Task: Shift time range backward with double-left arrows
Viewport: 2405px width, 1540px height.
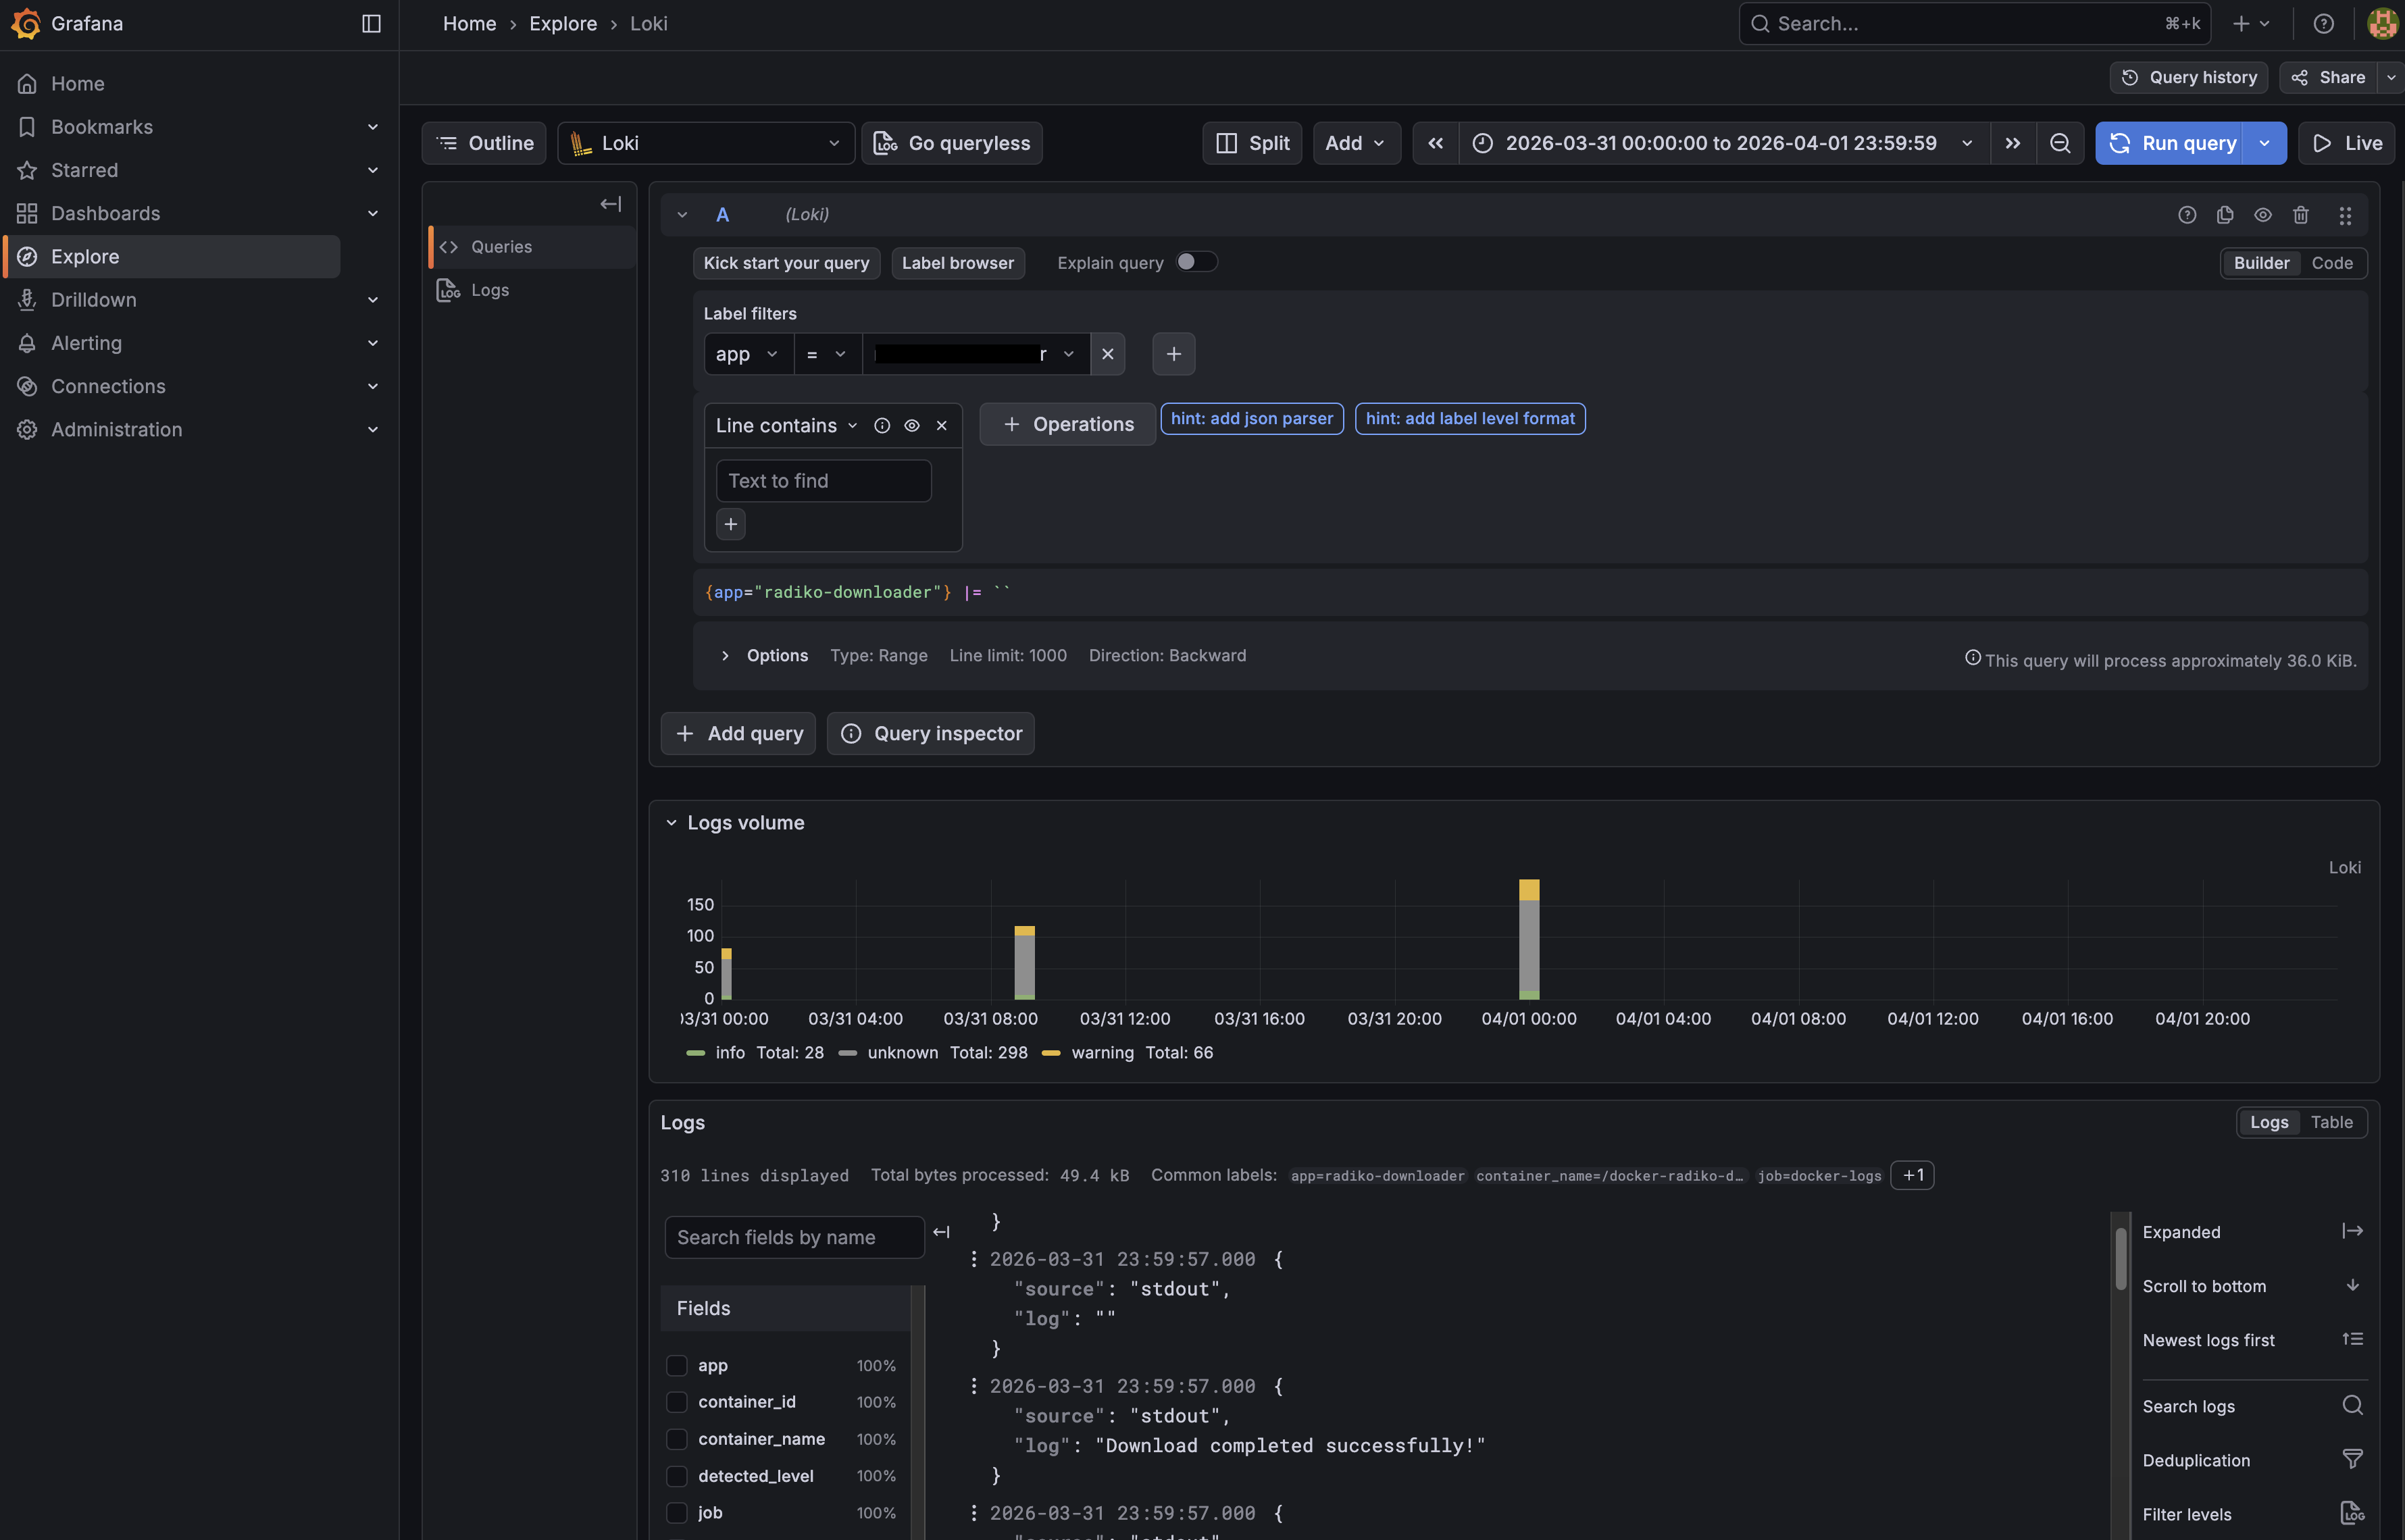Action: tap(1435, 143)
